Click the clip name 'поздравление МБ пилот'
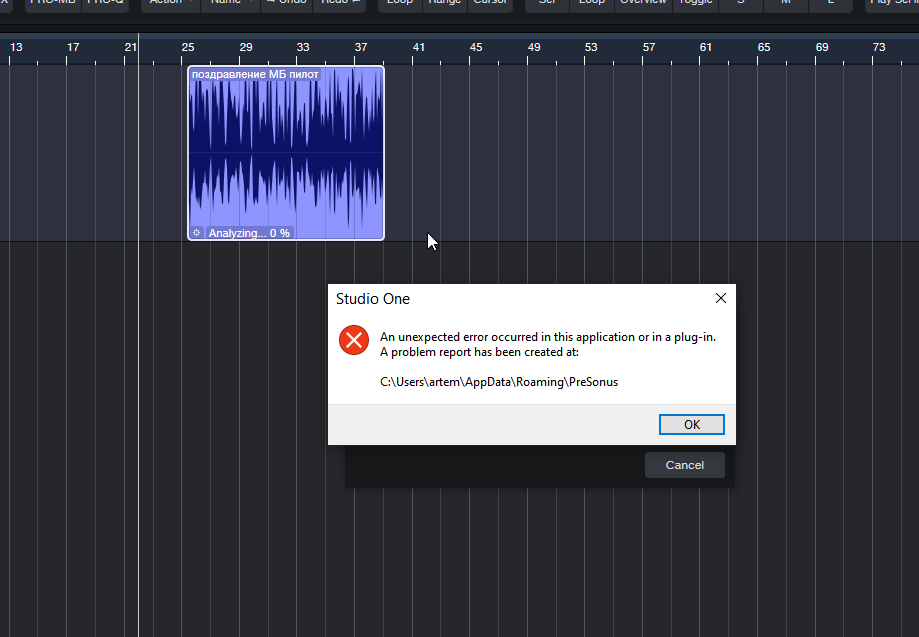 pyautogui.click(x=255, y=74)
